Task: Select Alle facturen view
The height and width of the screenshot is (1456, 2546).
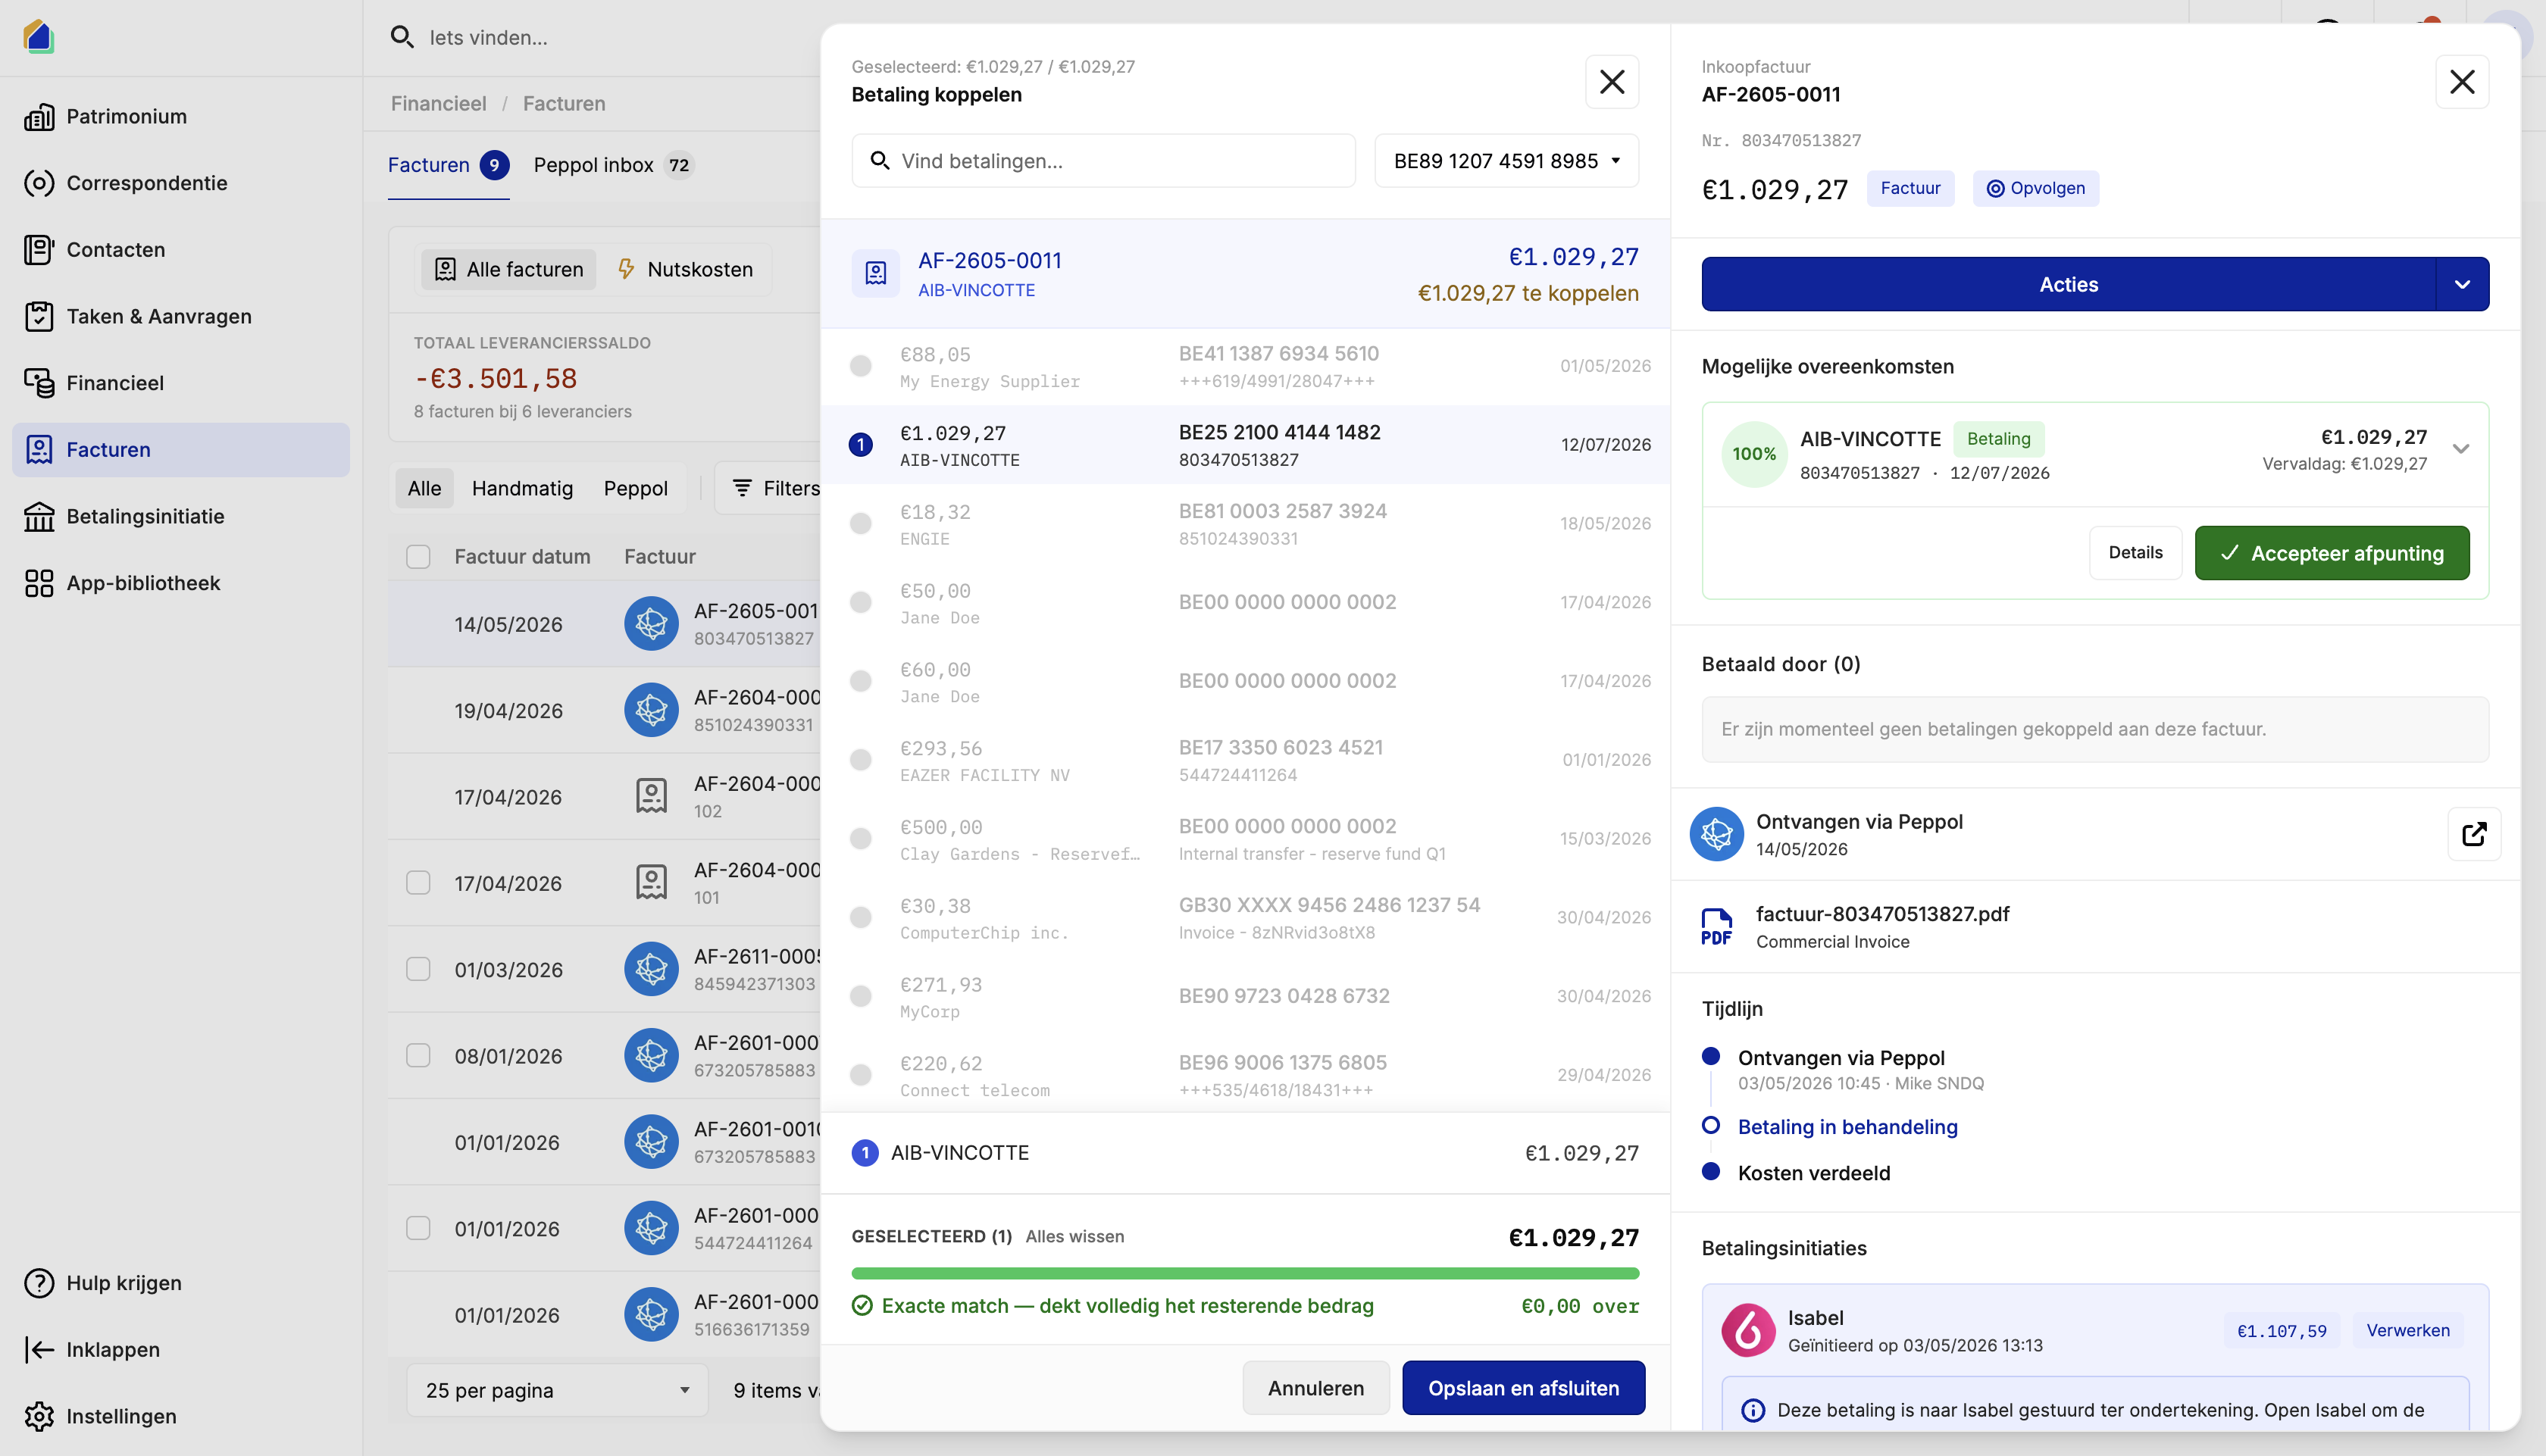Action: (x=509, y=269)
